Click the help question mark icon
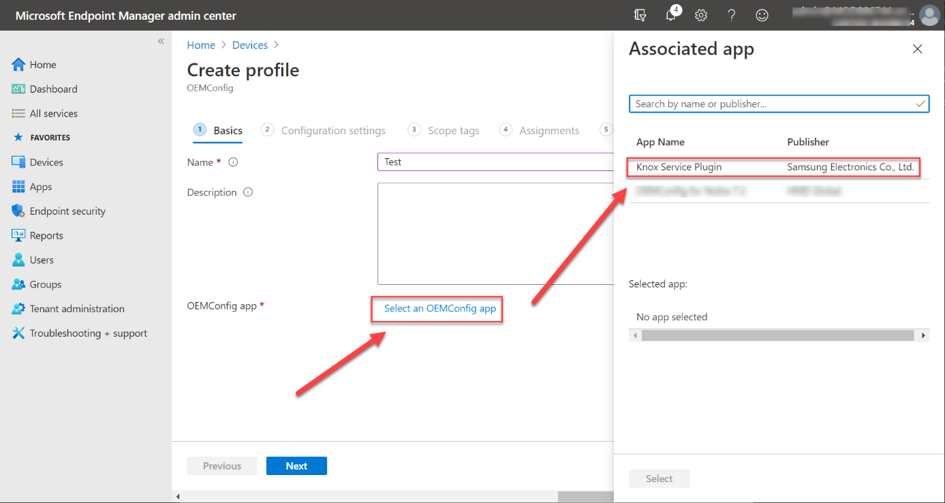The width and height of the screenshot is (945, 503). 731,16
